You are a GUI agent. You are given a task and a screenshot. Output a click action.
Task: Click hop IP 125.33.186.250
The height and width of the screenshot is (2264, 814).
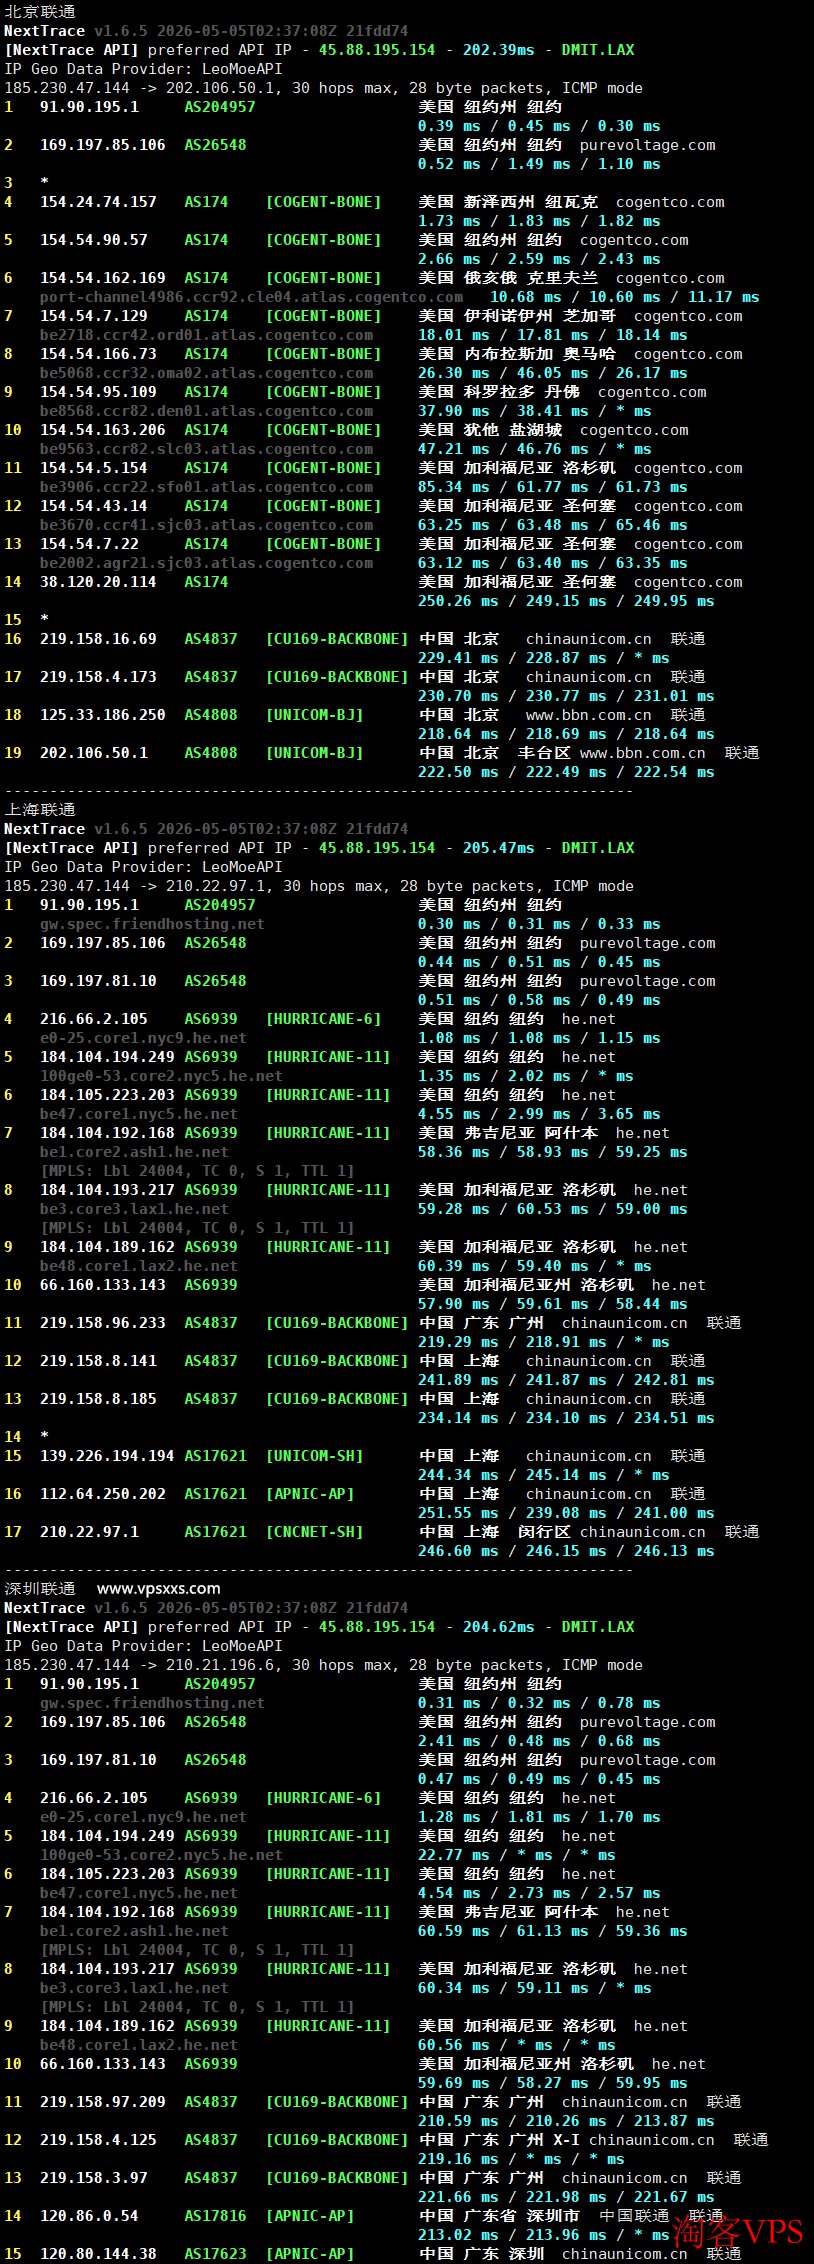coord(102,715)
